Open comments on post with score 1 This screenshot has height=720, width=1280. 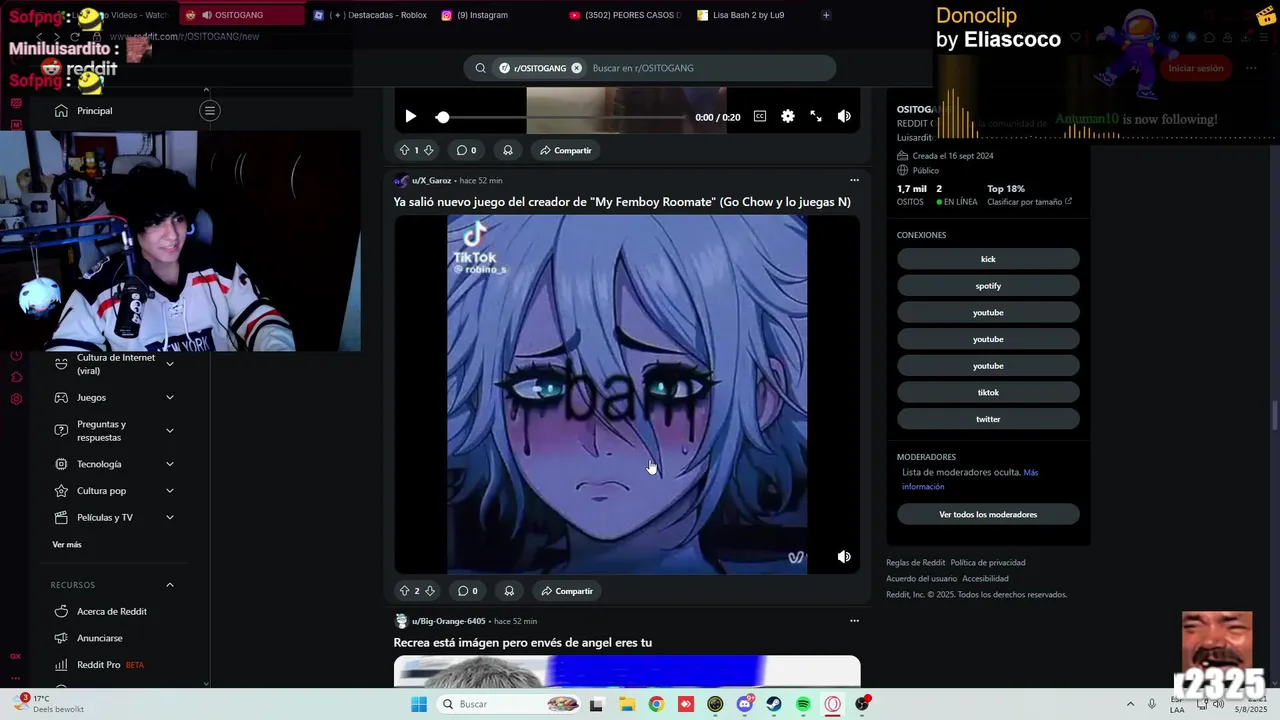466,150
